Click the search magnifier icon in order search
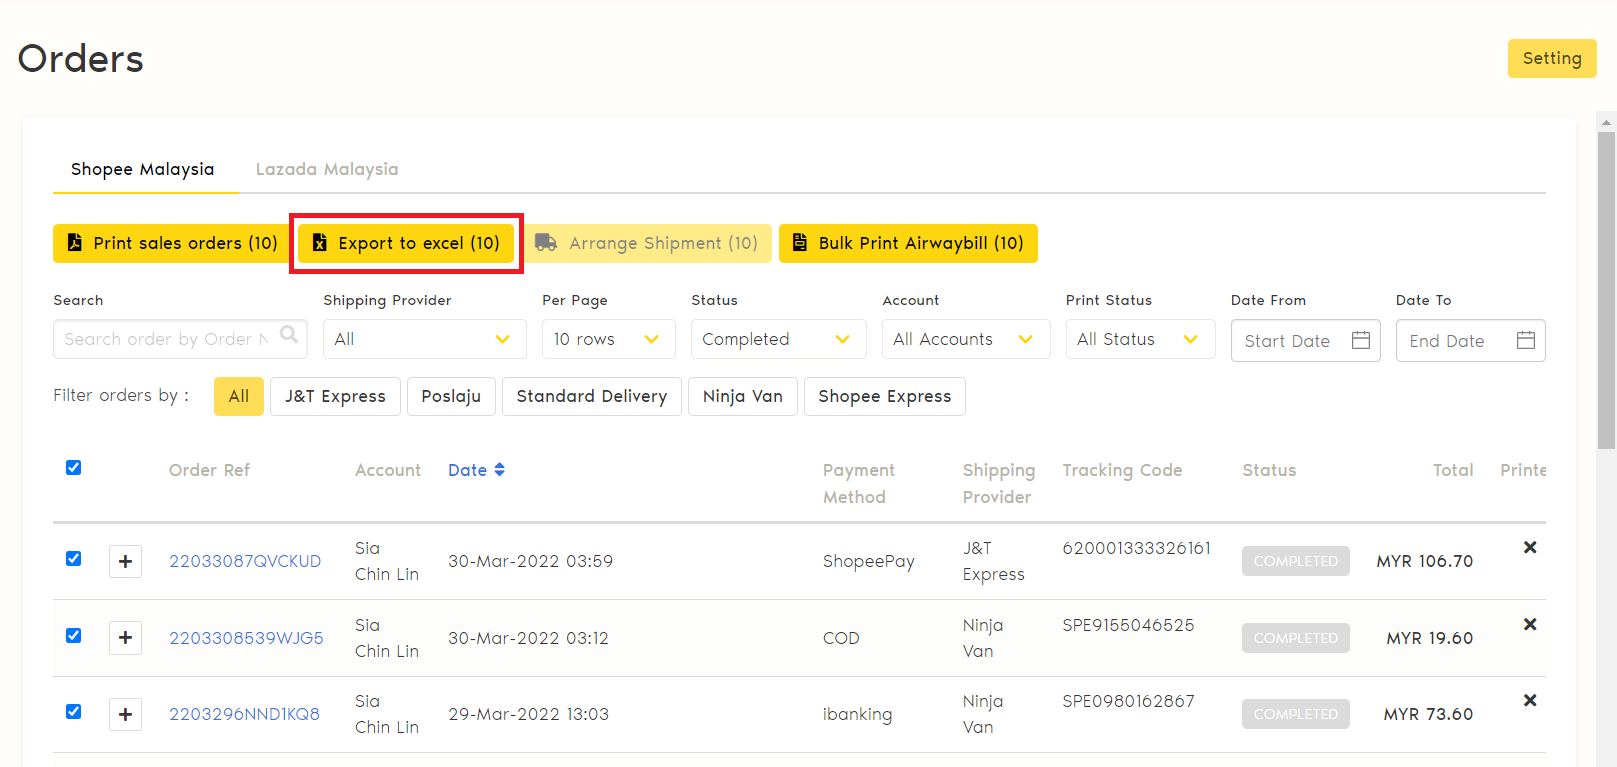1617x767 pixels. point(289,335)
